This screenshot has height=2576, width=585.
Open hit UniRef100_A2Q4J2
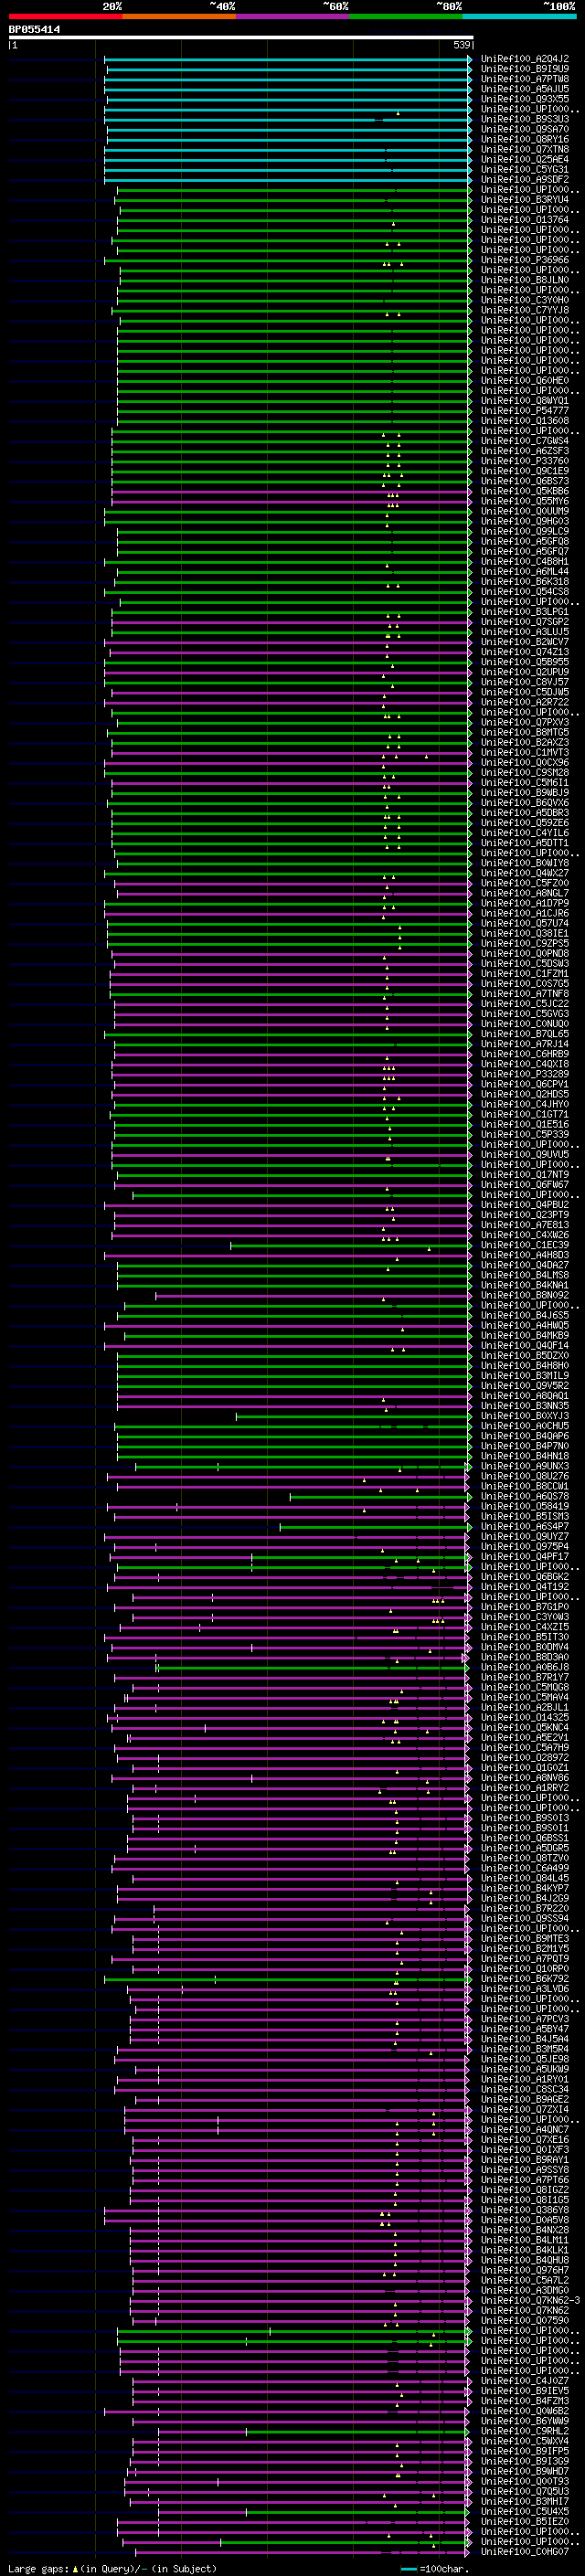point(525,59)
